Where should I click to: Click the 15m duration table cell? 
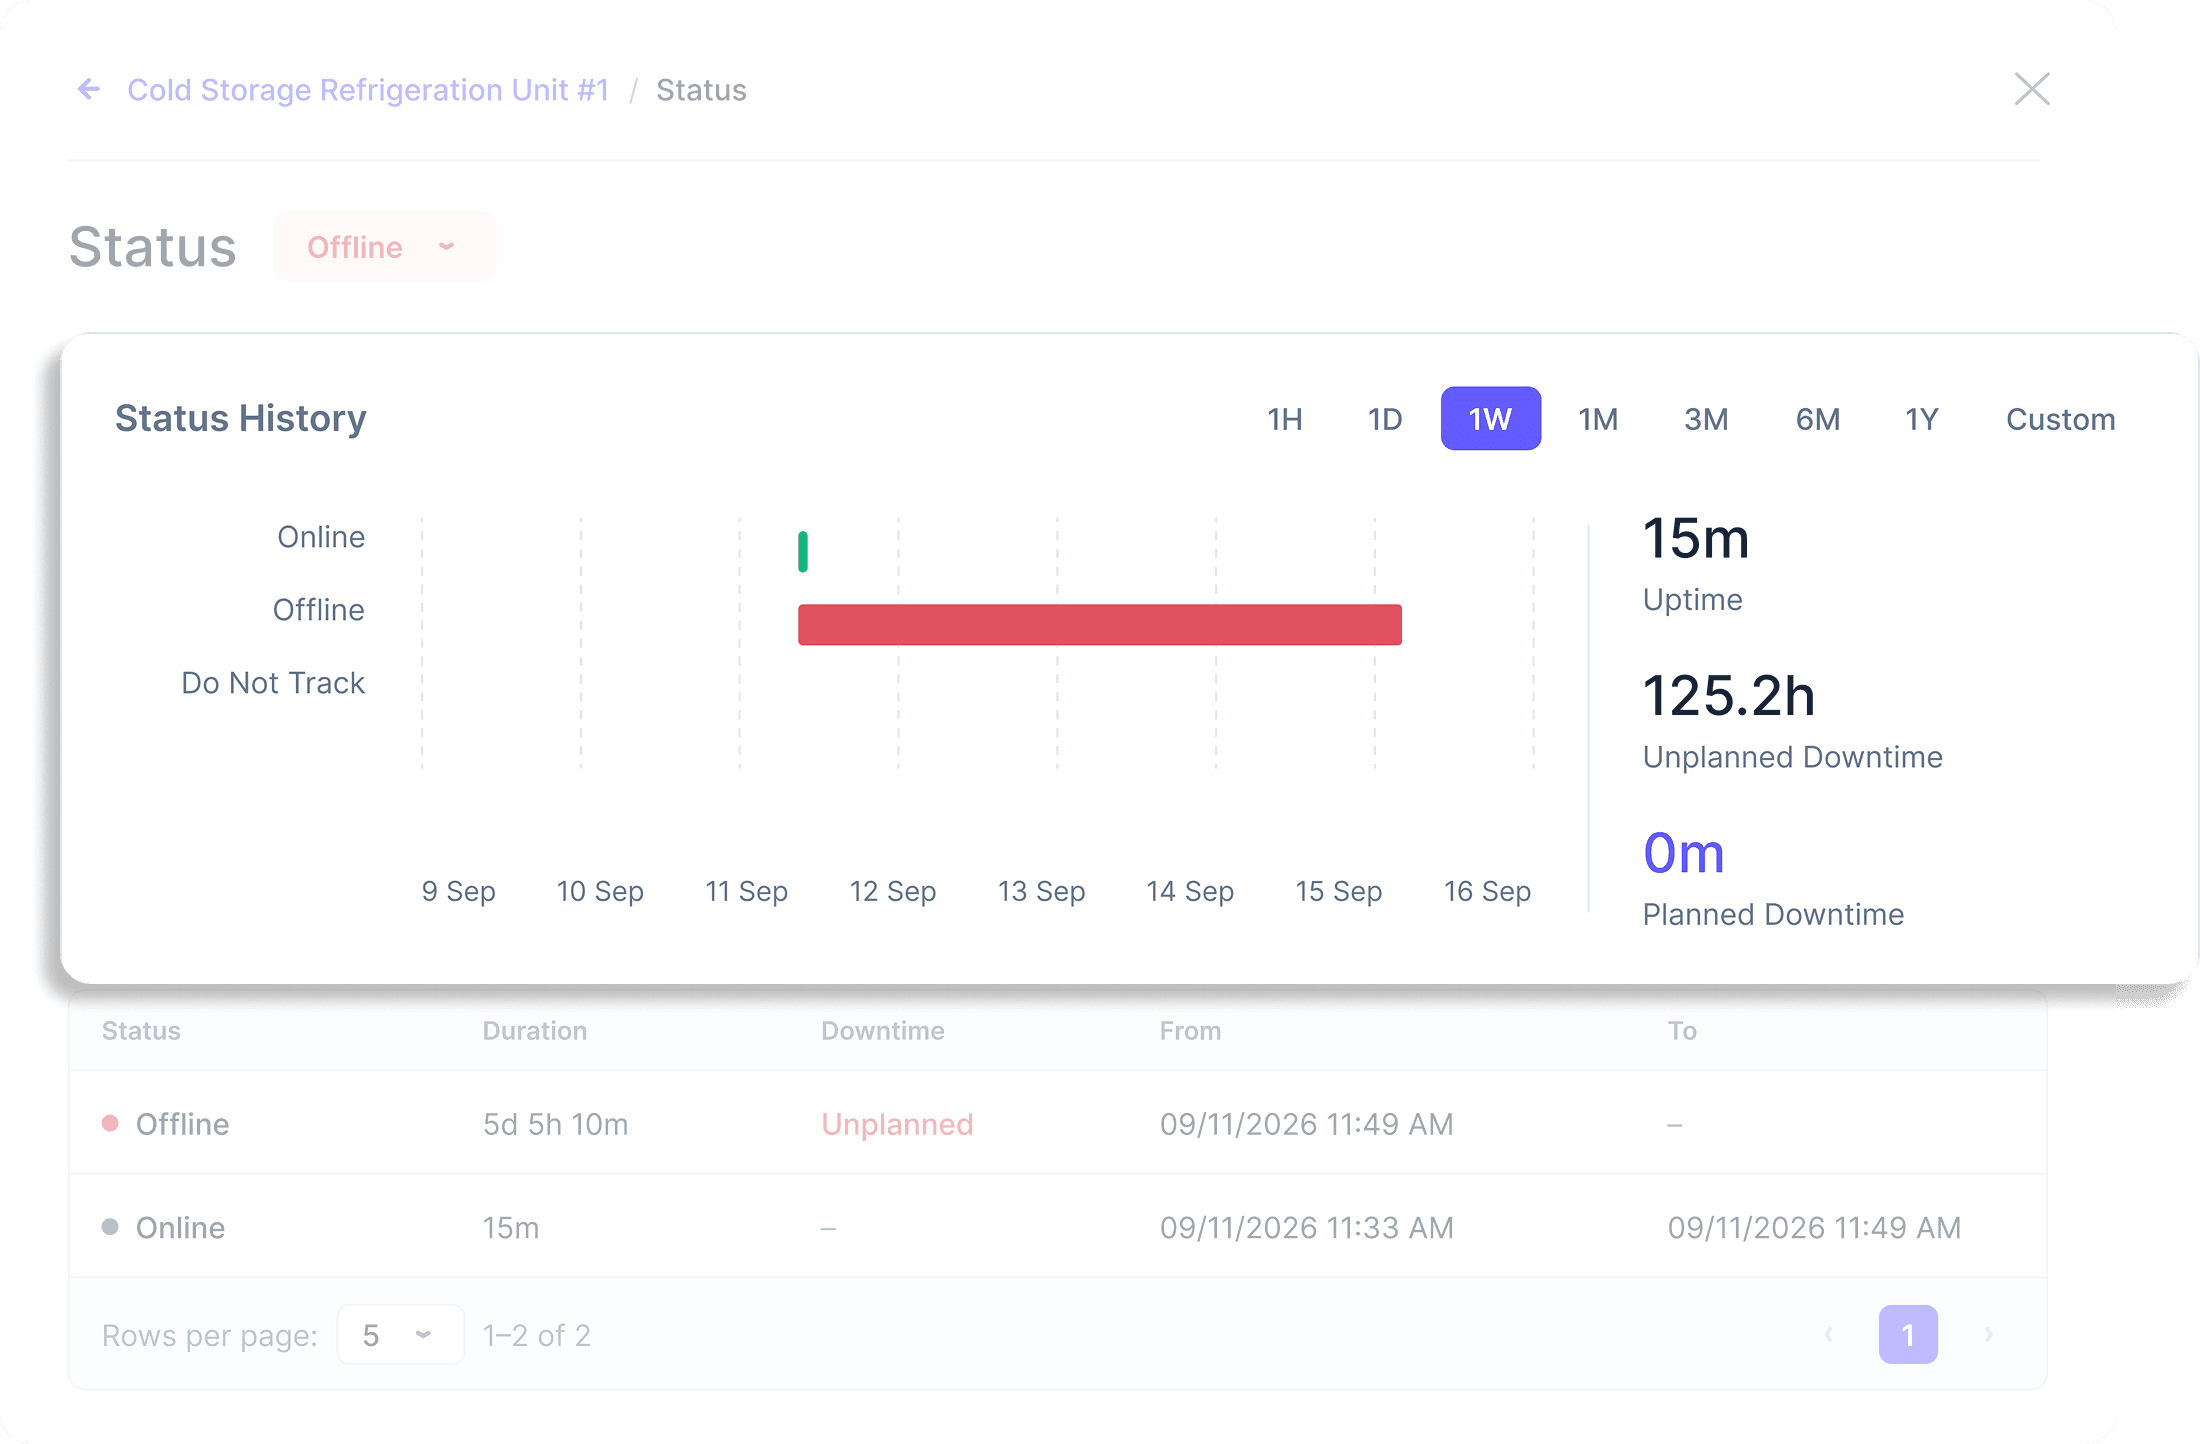coord(510,1227)
